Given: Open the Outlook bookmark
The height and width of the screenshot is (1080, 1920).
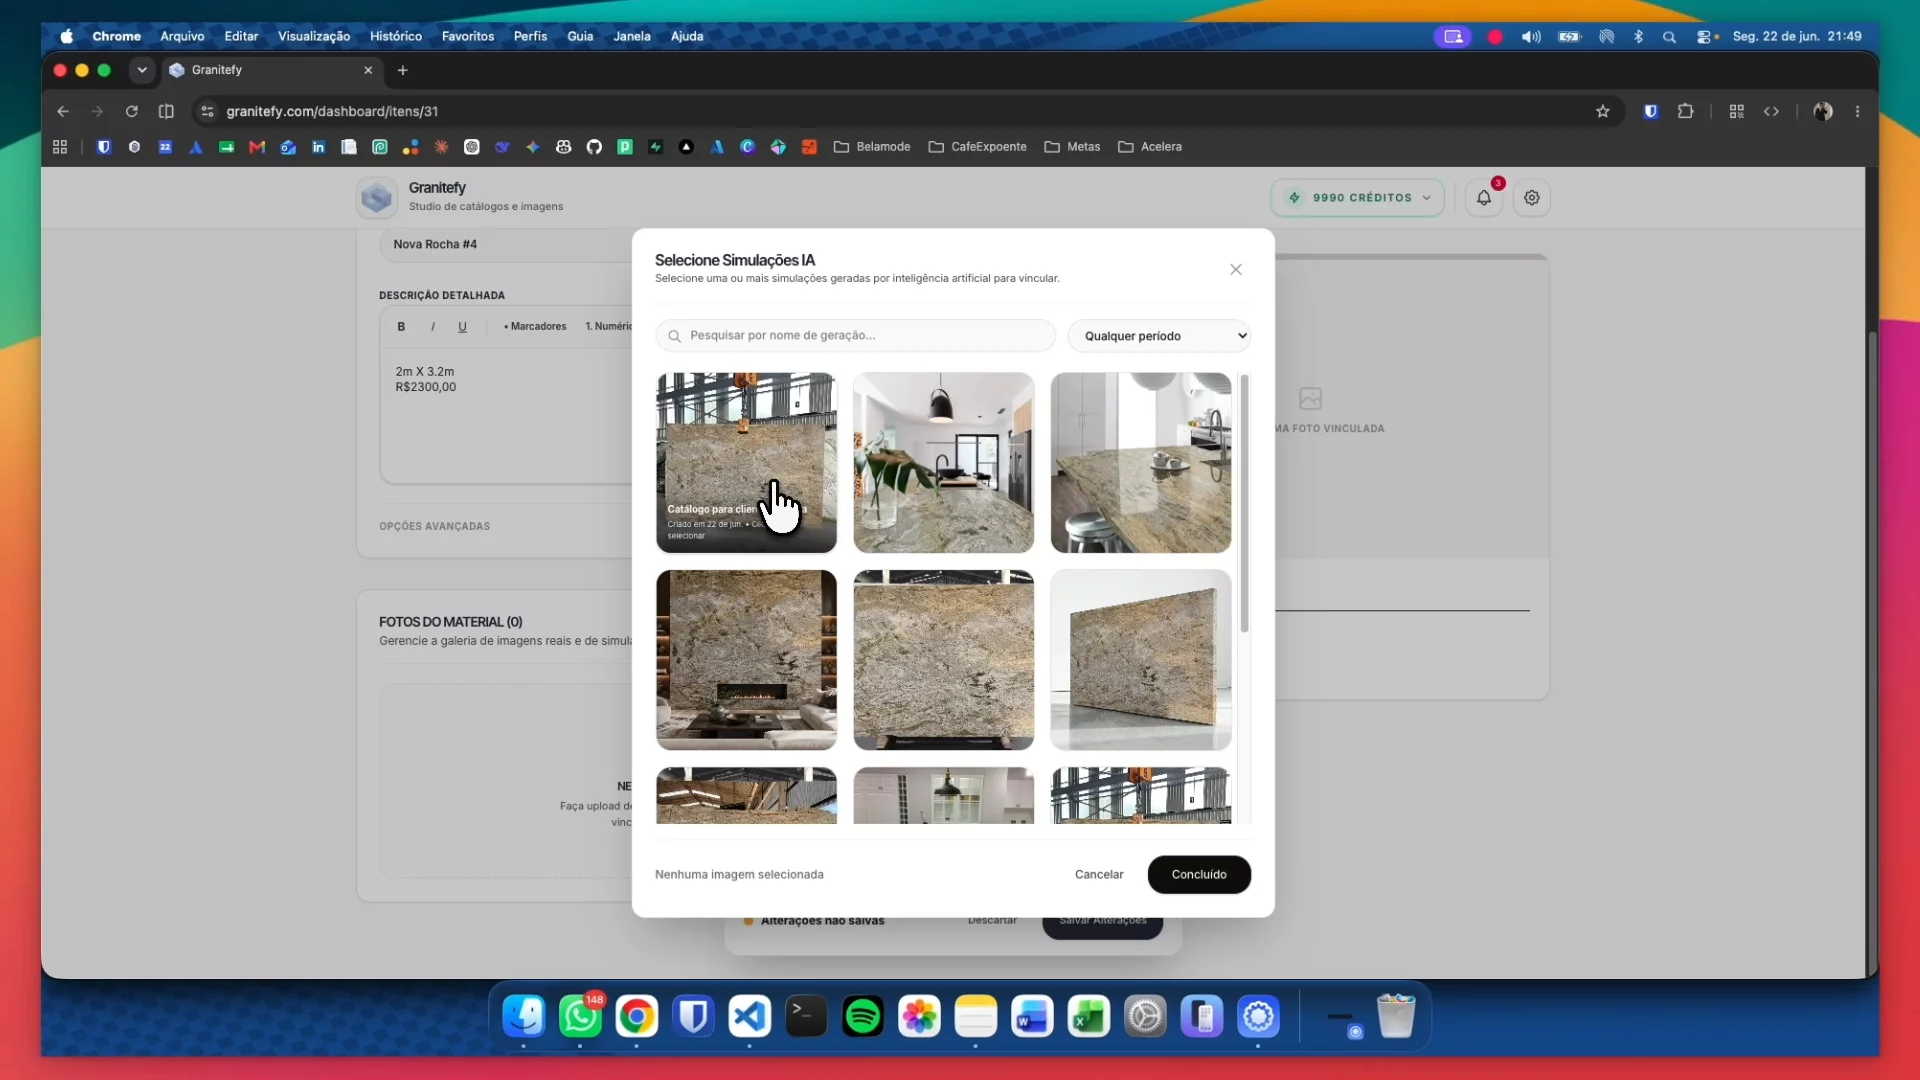Looking at the screenshot, I should (288, 147).
